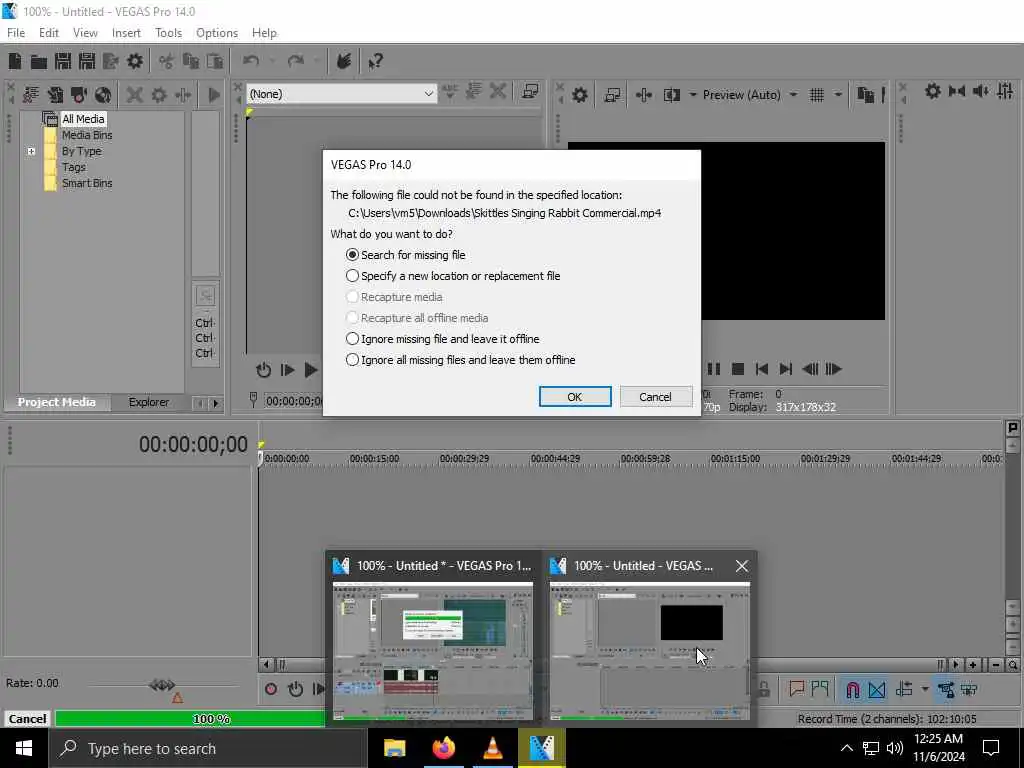
Task: Click the Enable Snapping magnet icon
Action: tap(852, 690)
